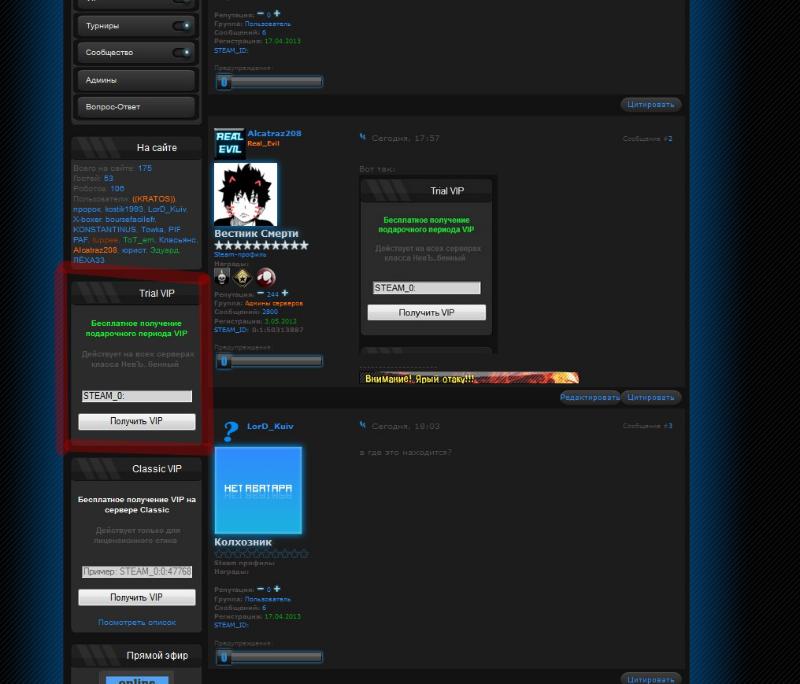Click the gold star award icon
800x684 pixels.
243,277
